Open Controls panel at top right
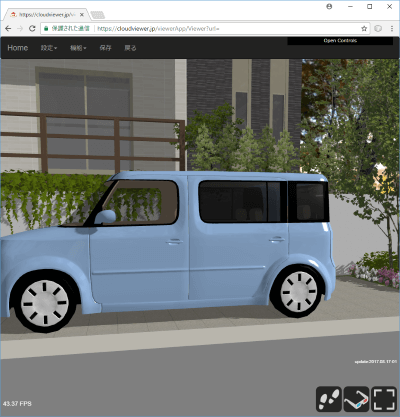The width and height of the screenshot is (400, 417). 340,41
